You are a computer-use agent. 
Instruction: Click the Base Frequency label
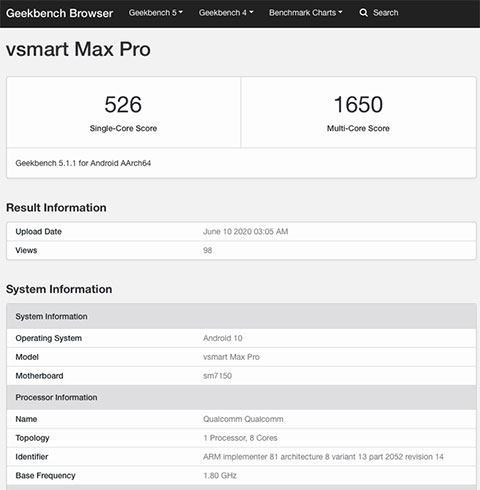point(45,475)
